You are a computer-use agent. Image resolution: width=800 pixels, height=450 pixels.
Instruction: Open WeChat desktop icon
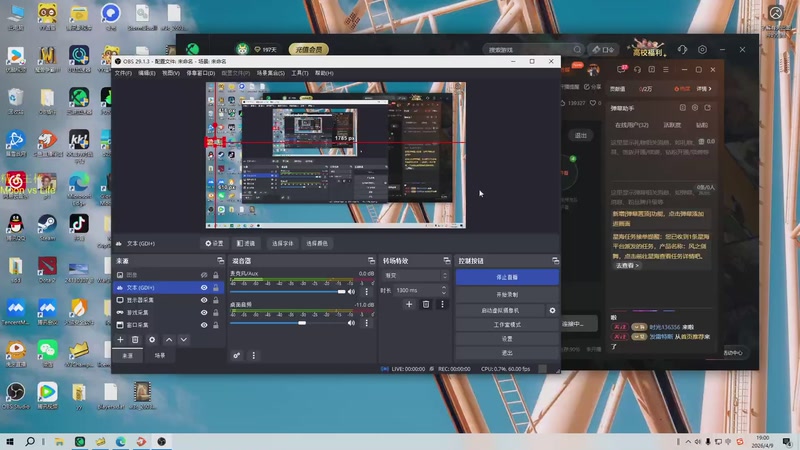click(47, 354)
